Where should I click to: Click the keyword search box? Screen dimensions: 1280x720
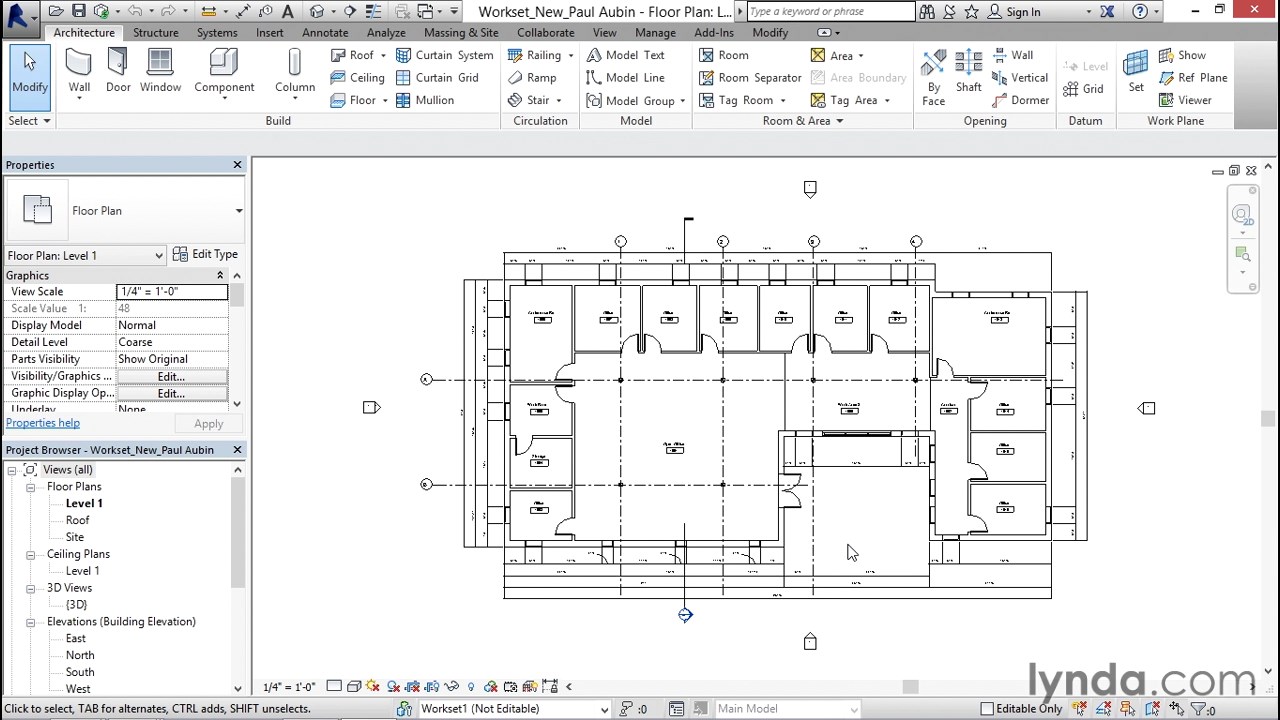[x=830, y=12]
